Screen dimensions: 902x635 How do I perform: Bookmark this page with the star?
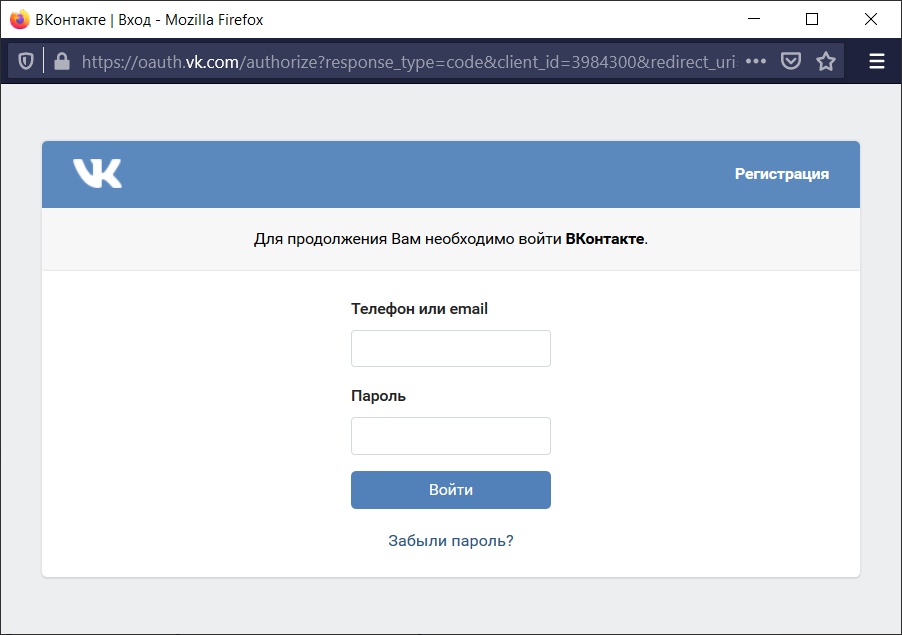click(825, 61)
